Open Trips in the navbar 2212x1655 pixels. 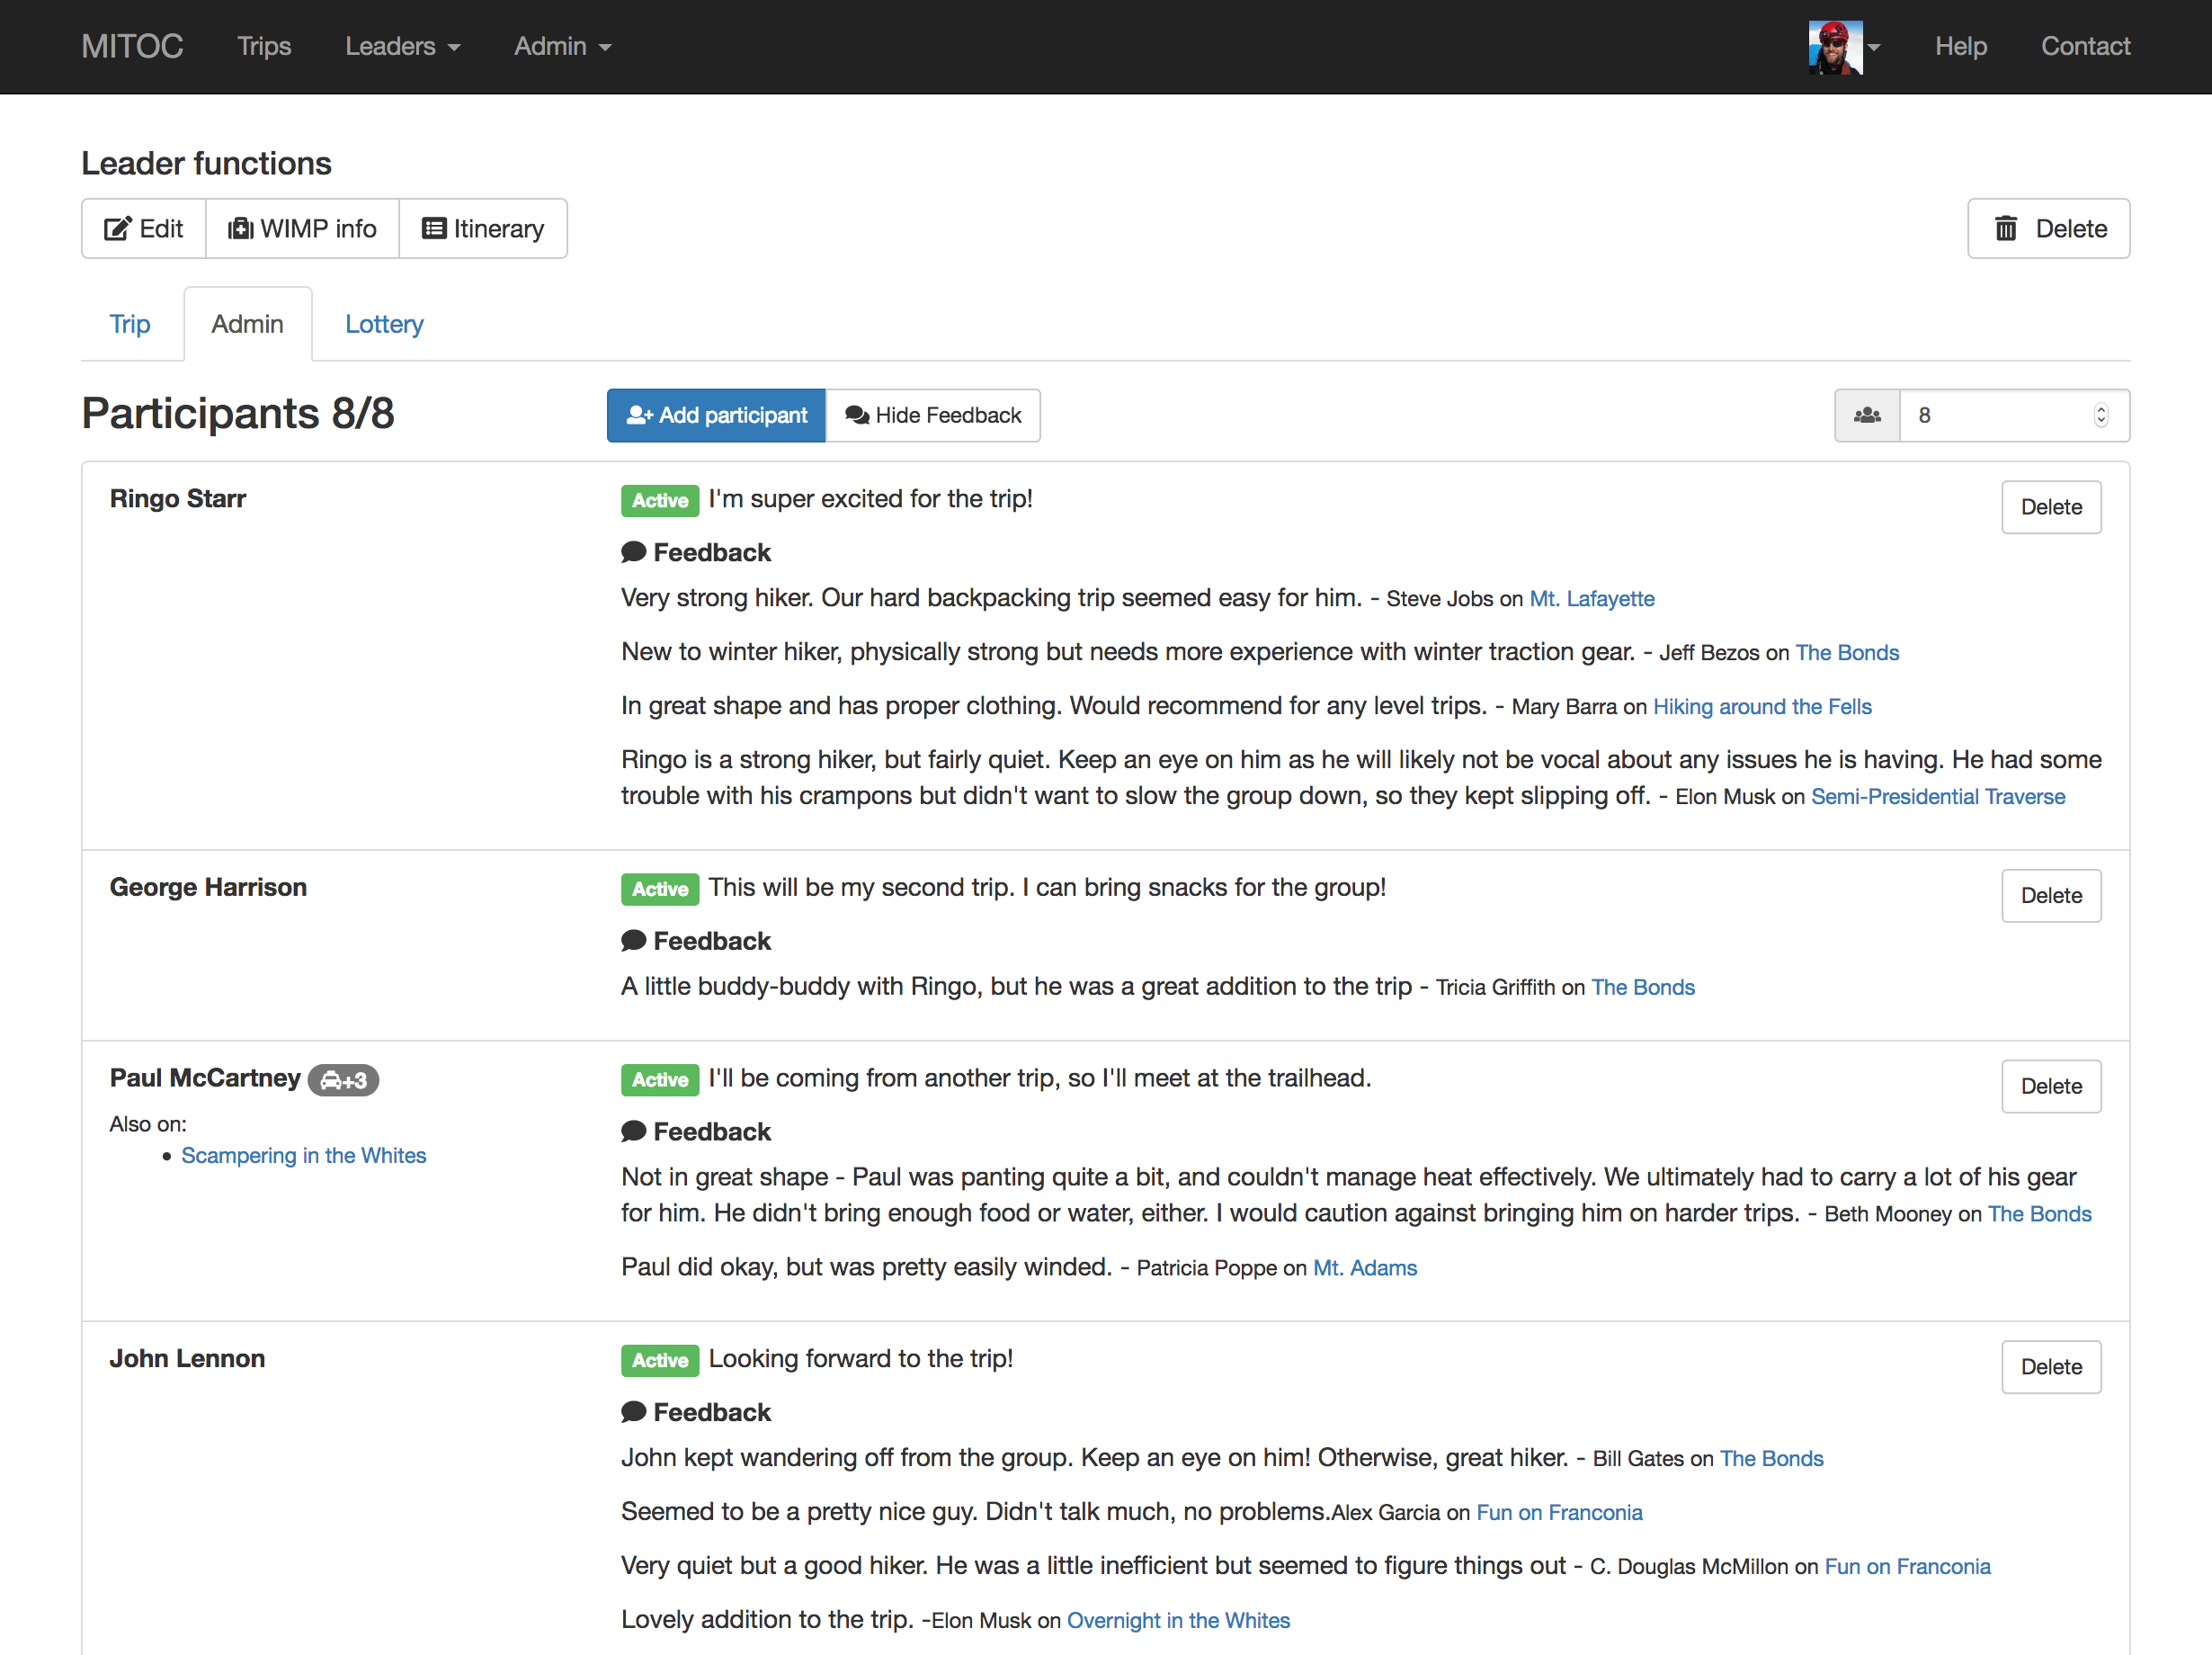tap(264, 46)
